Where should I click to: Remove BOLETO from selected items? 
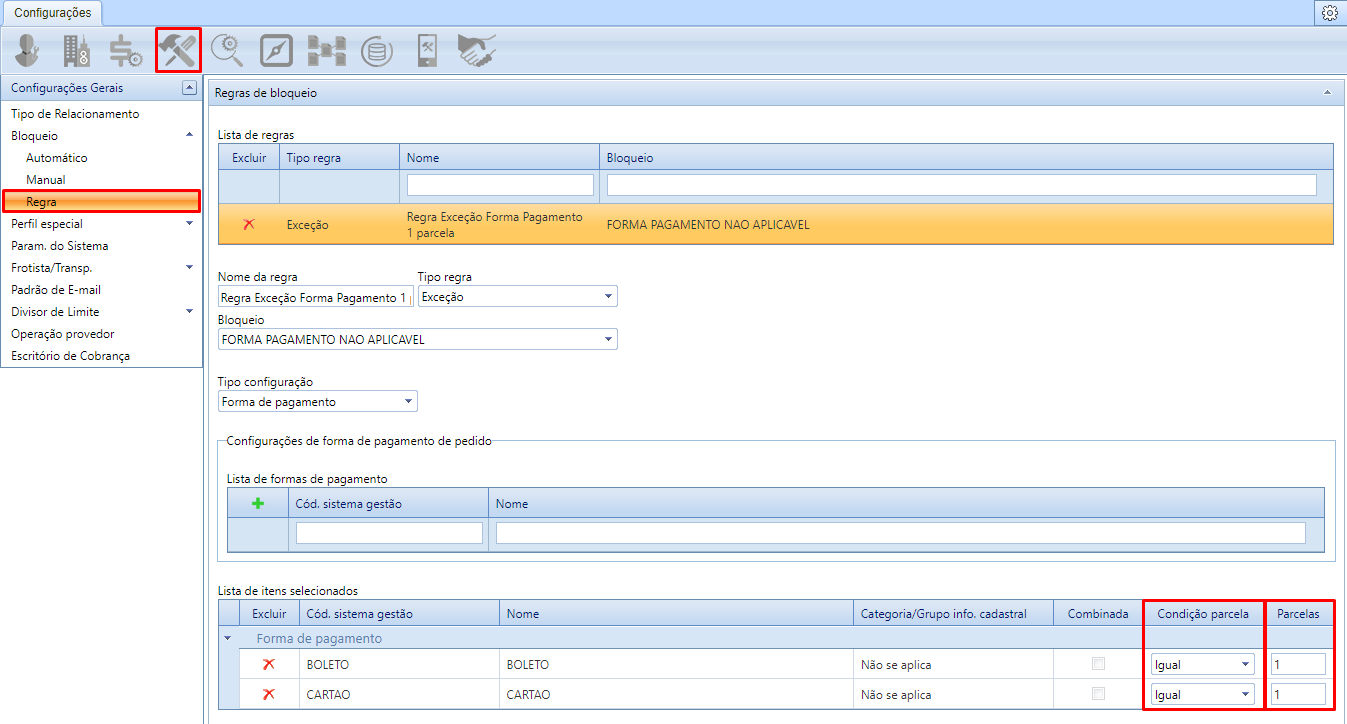(268, 664)
